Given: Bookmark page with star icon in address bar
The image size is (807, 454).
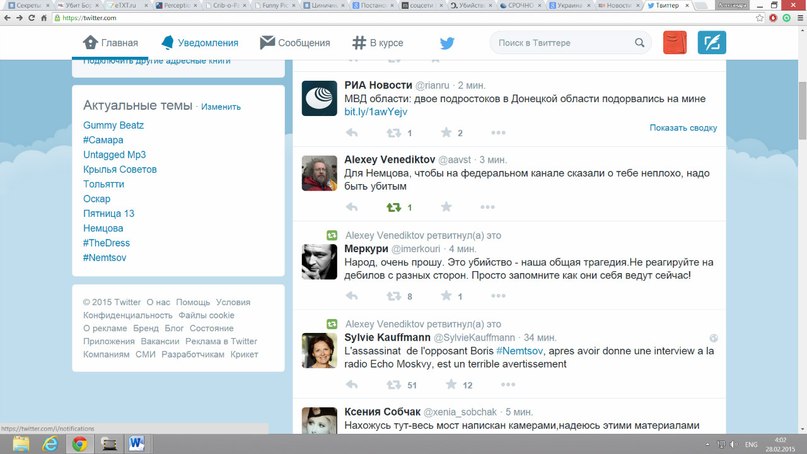Looking at the screenshot, I should coord(760,18).
